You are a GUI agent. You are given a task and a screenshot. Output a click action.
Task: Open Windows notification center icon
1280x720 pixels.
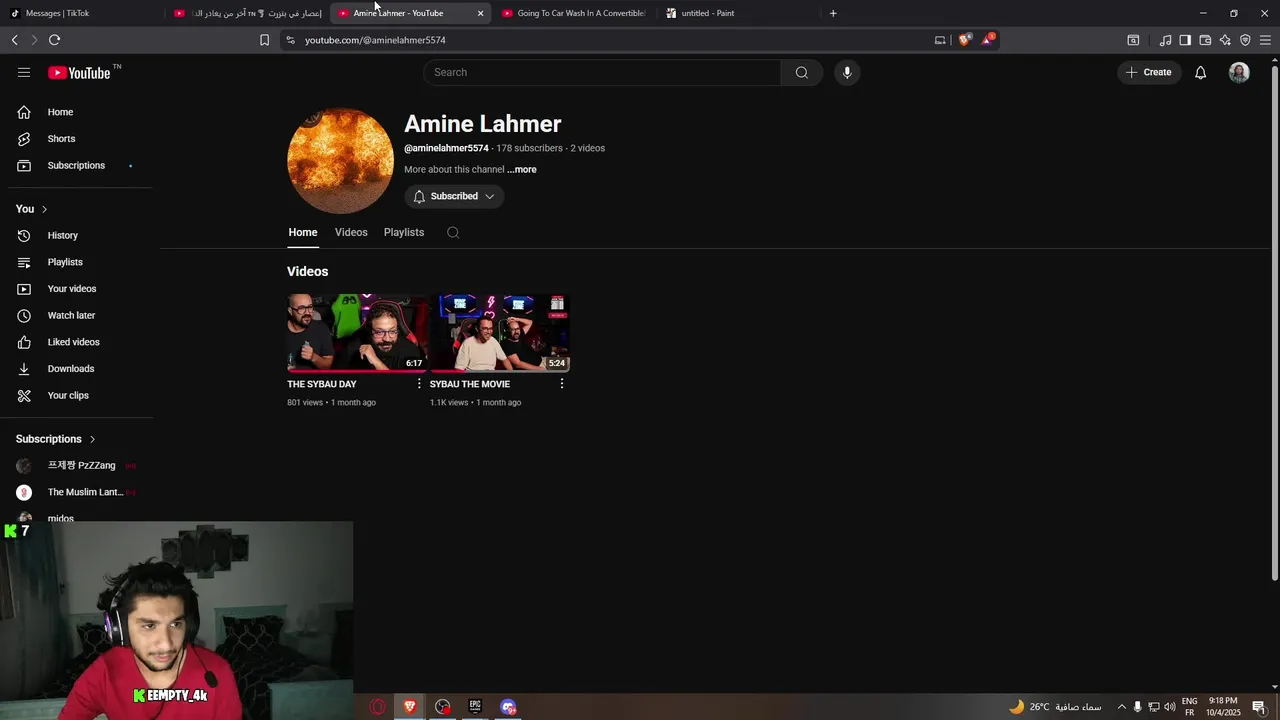[1259, 707]
